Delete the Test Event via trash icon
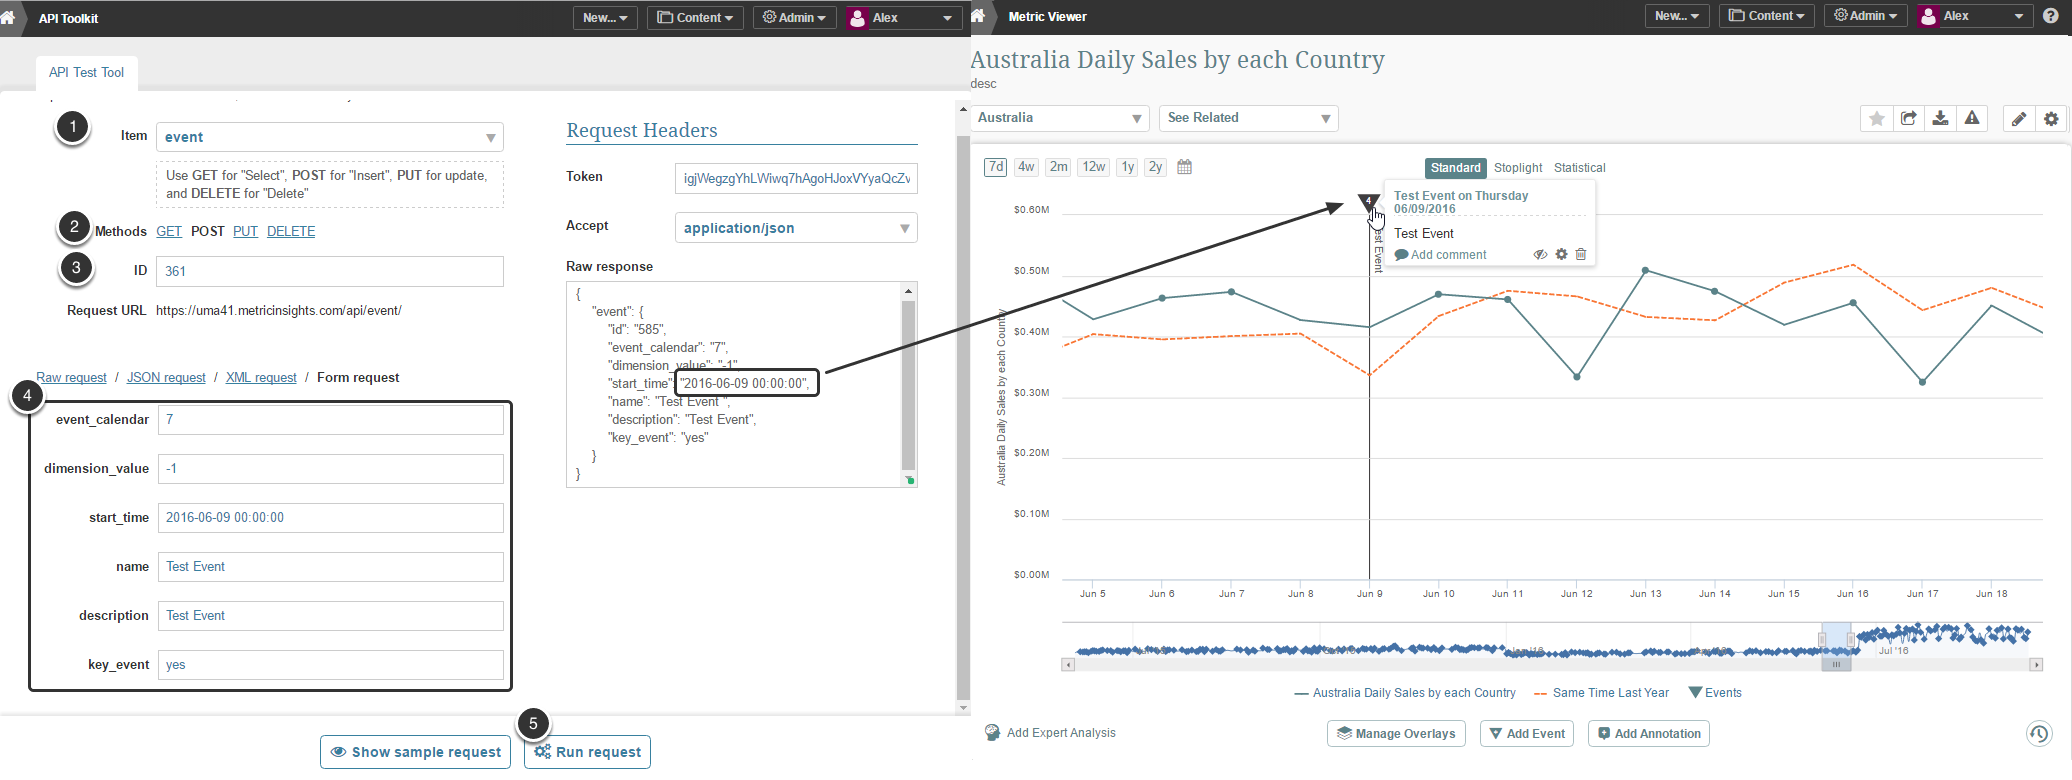Image resolution: width=2072 pixels, height=780 pixels. pyautogui.click(x=1581, y=255)
